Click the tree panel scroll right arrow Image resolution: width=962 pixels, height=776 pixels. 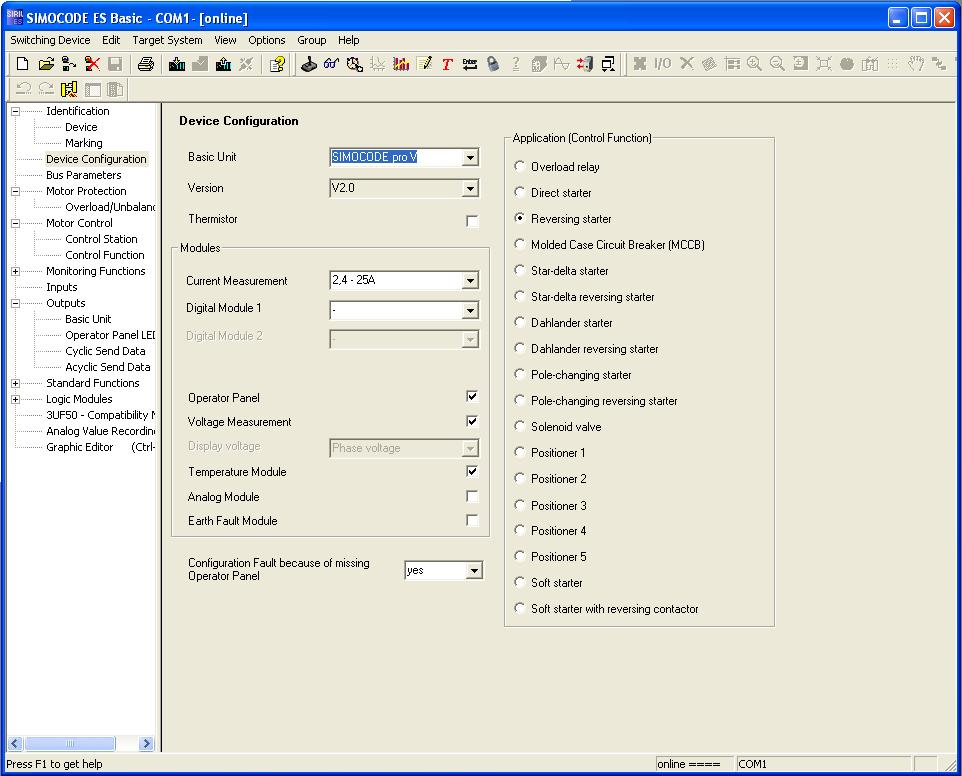(146, 743)
